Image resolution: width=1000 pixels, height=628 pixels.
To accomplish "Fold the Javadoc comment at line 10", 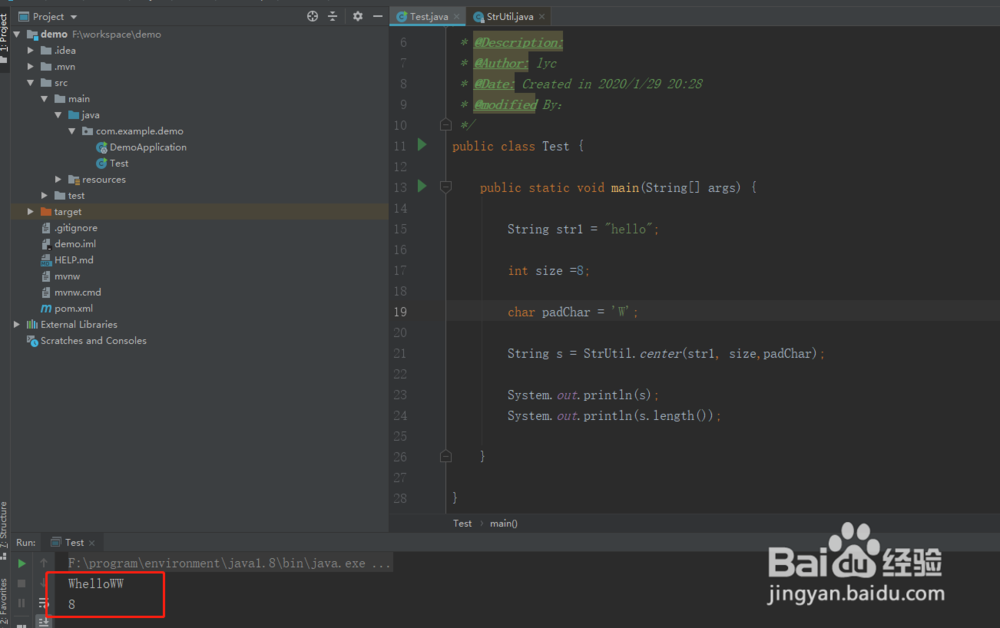I will [x=446, y=124].
